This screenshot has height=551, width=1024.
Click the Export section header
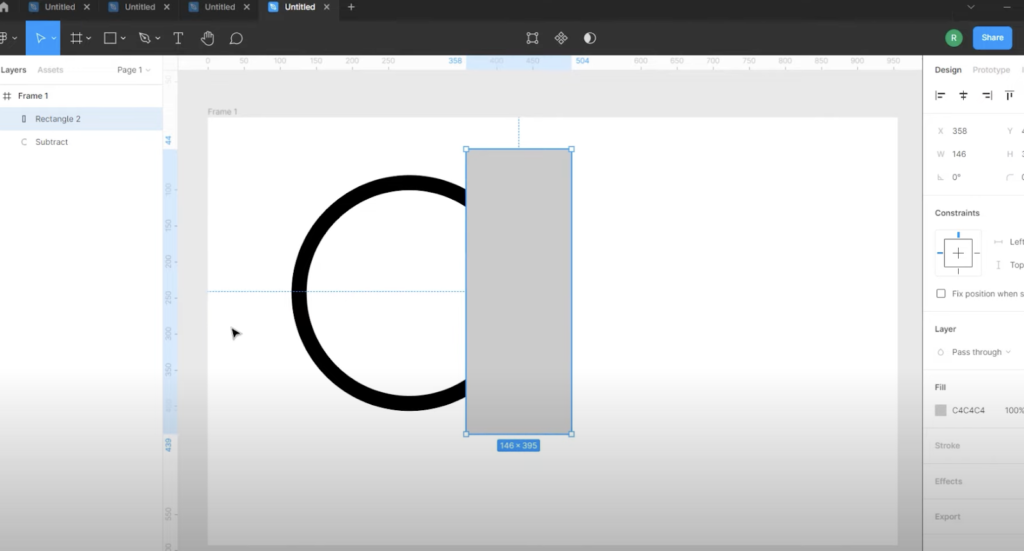948,516
